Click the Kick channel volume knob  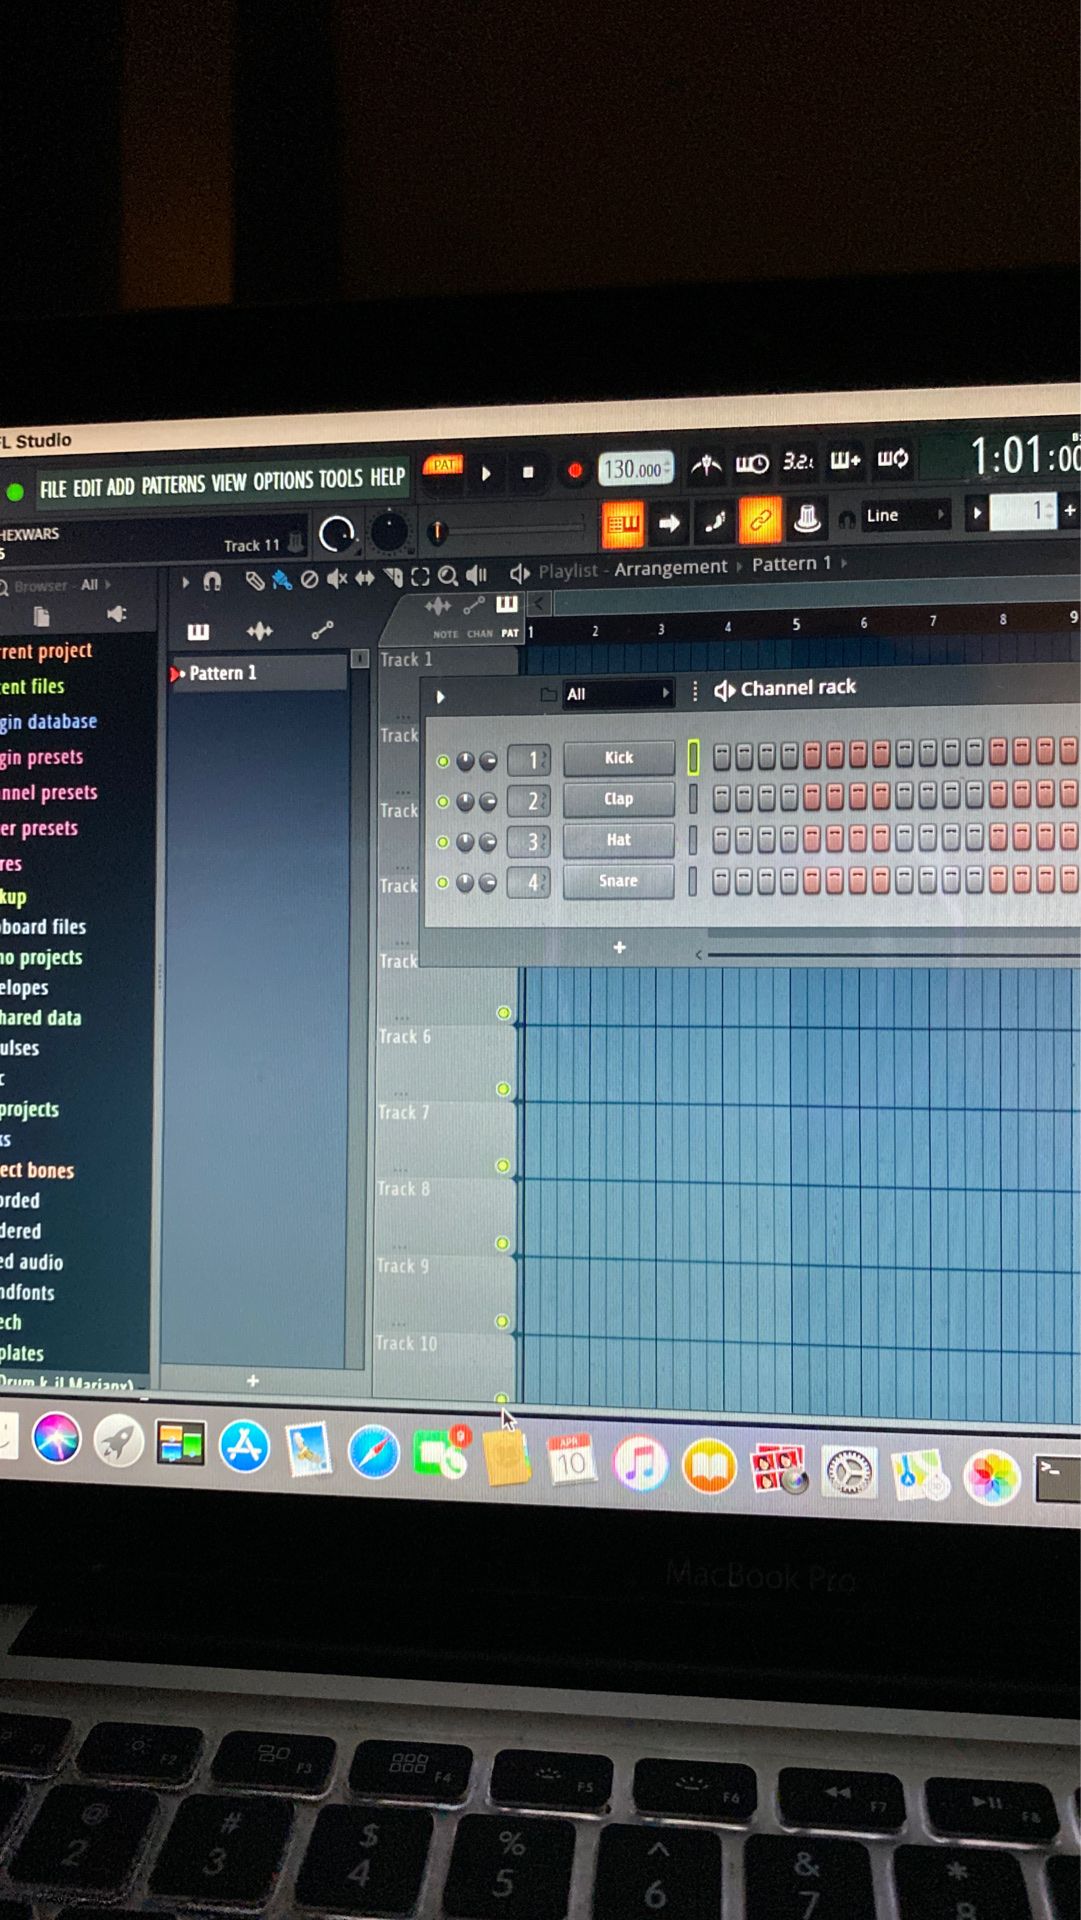point(488,762)
